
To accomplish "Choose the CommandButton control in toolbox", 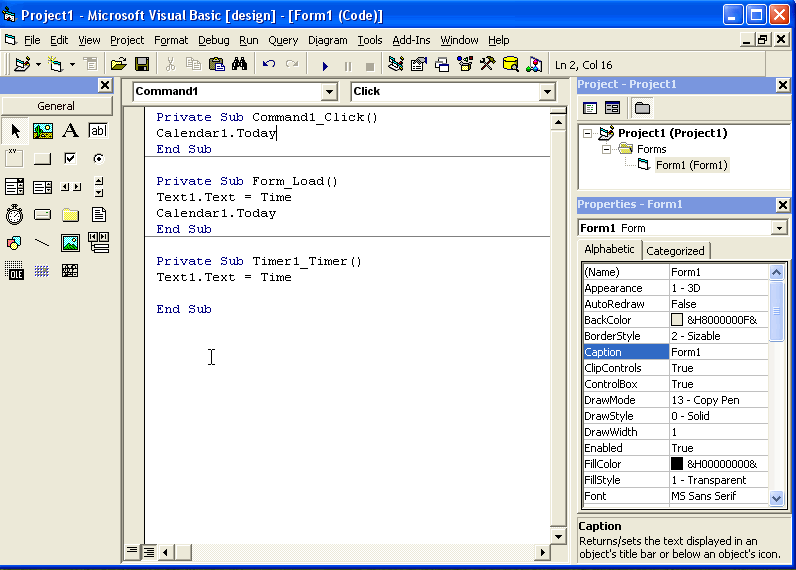I will pos(42,159).
